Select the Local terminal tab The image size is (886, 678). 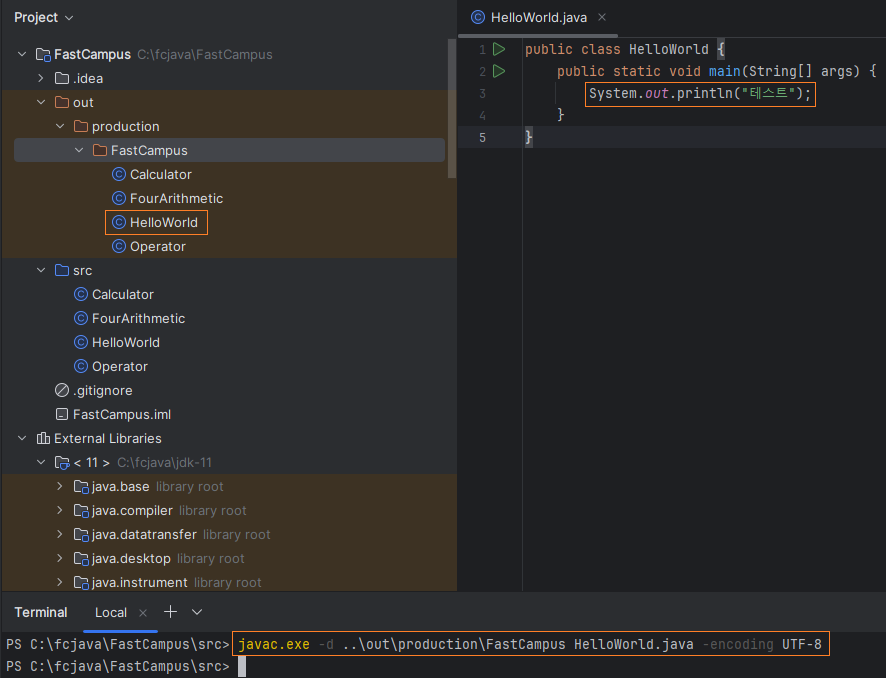(x=111, y=612)
